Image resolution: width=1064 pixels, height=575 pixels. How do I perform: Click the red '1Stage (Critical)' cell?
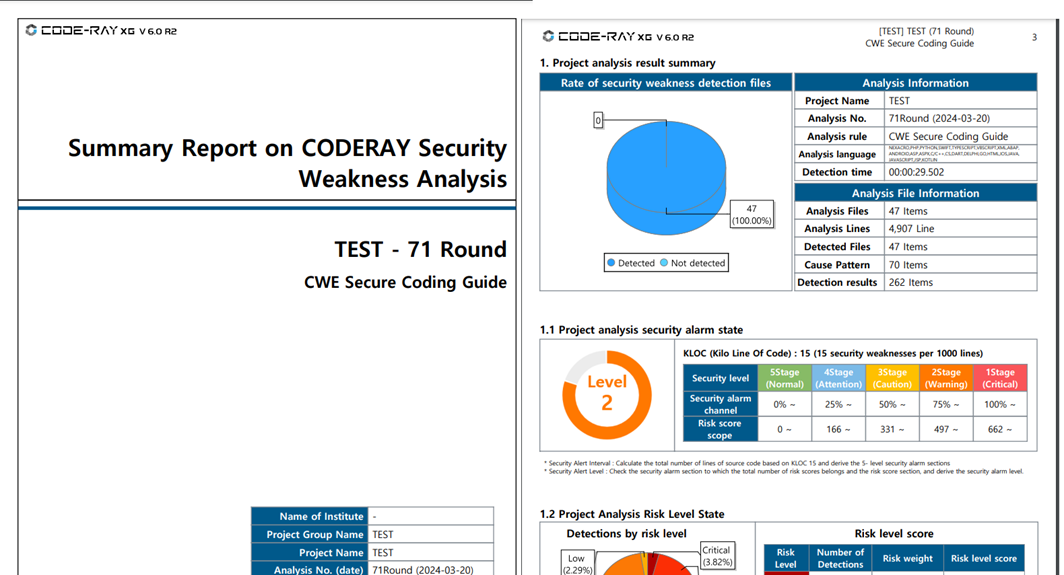coord(1000,378)
